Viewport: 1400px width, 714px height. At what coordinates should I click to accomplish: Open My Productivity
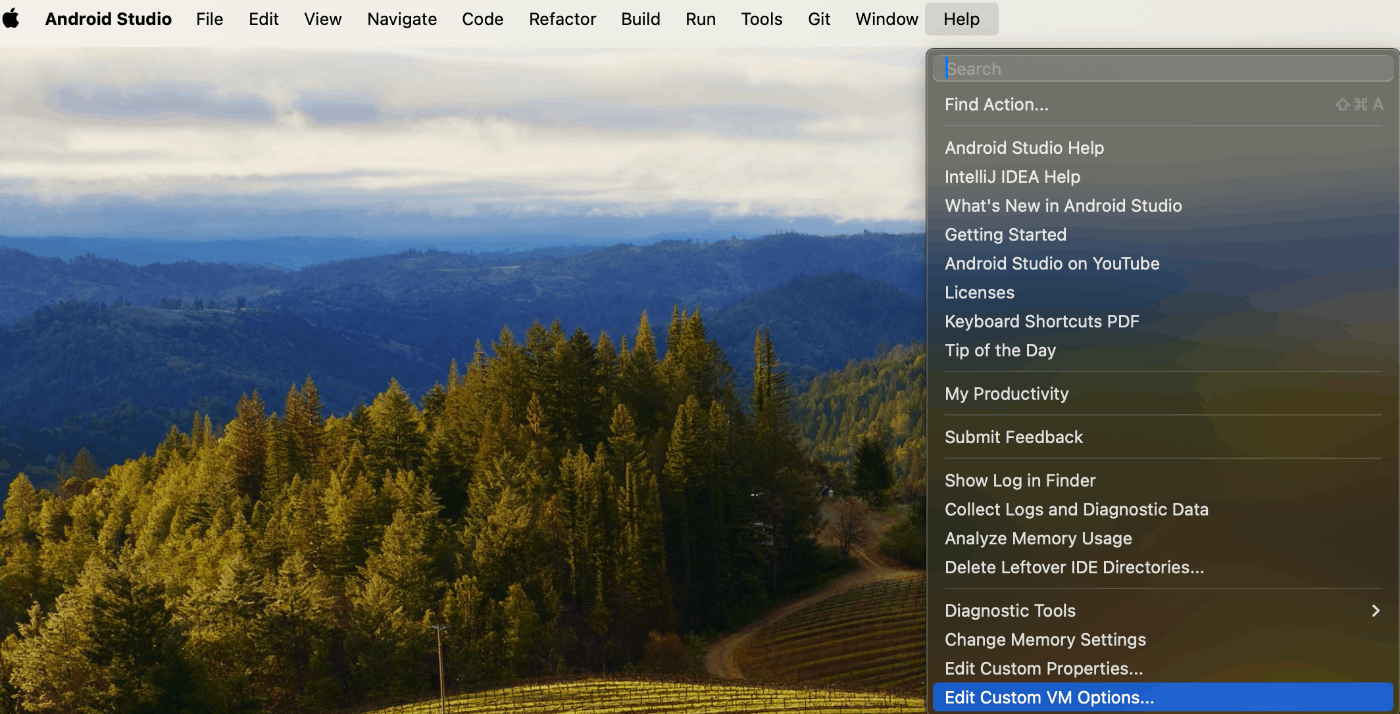1163,393
